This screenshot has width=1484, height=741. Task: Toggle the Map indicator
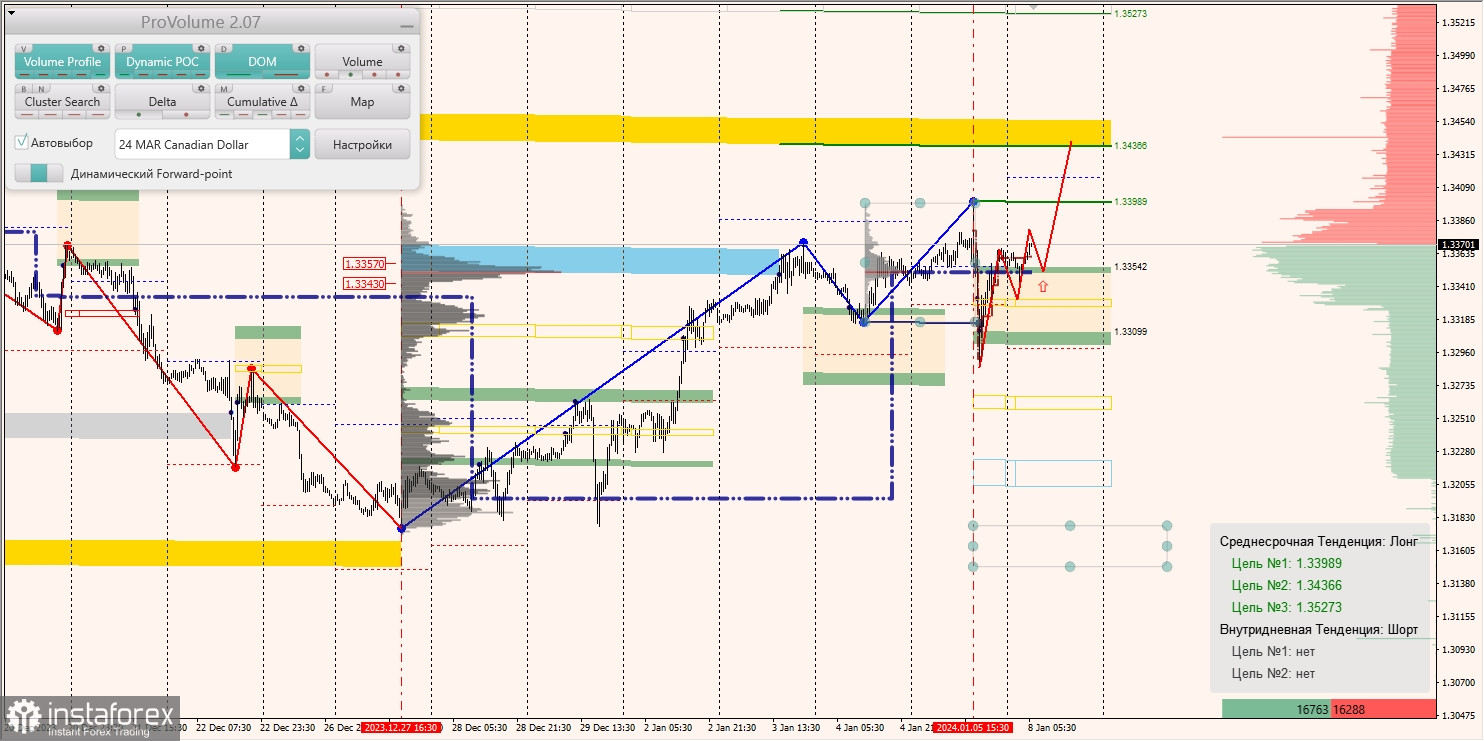(362, 102)
